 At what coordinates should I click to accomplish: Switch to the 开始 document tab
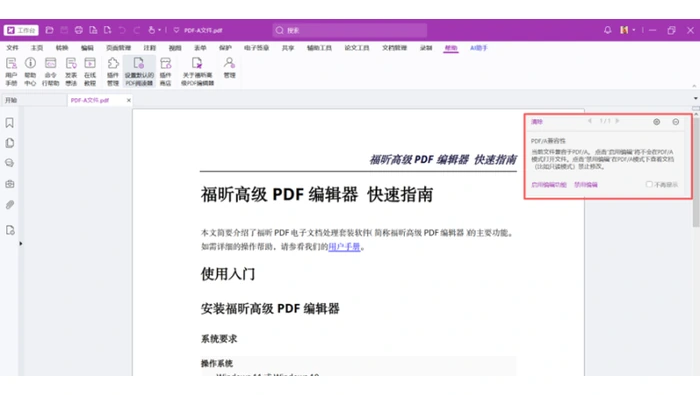pos(34,100)
